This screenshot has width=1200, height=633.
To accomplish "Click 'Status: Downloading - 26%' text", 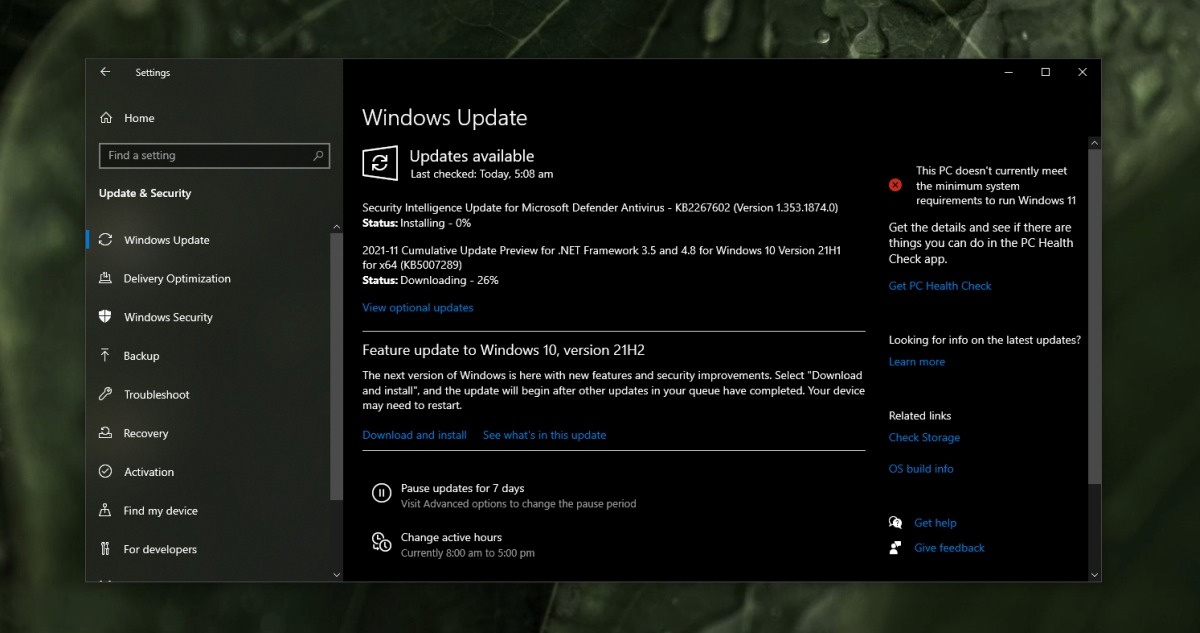I will click(x=430, y=281).
